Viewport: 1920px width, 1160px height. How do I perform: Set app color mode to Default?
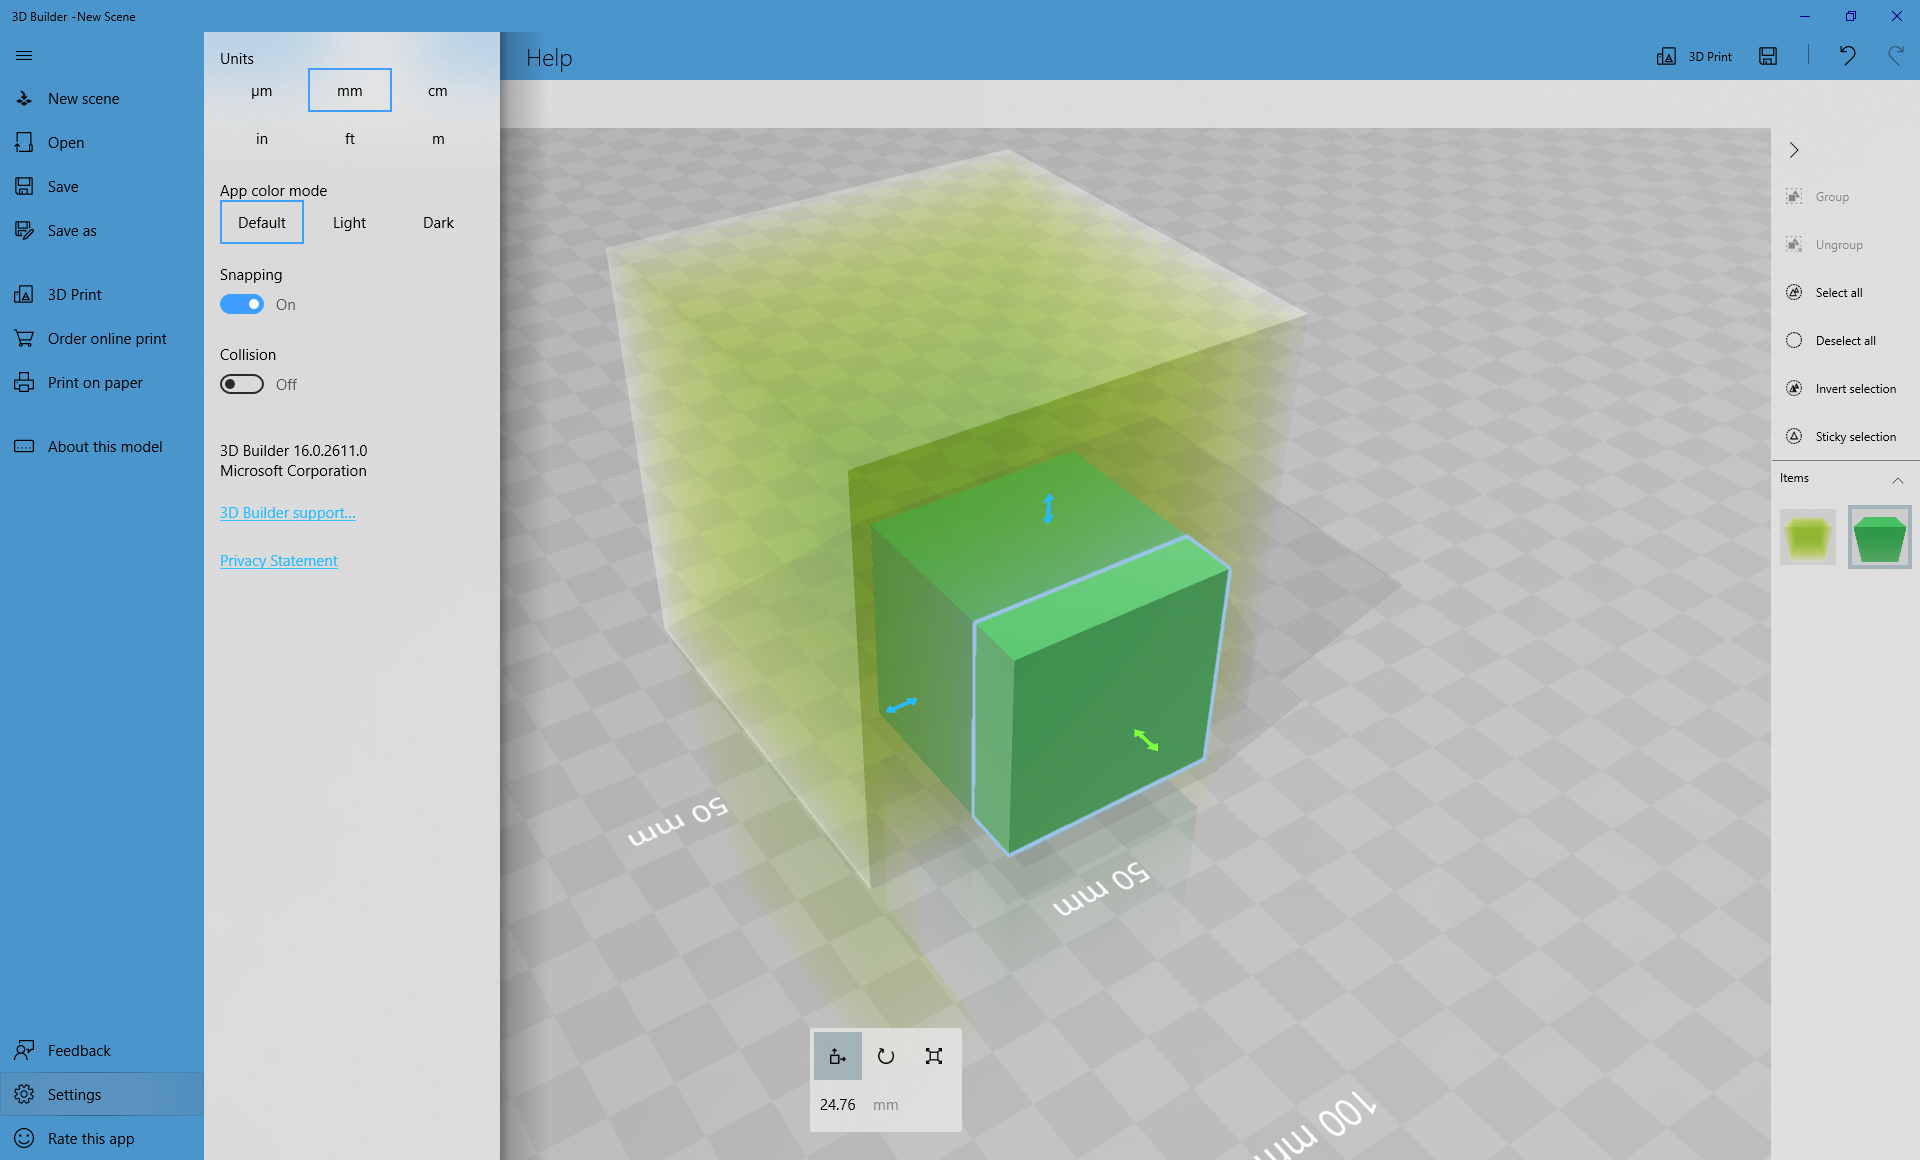click(x=262, y=222)
